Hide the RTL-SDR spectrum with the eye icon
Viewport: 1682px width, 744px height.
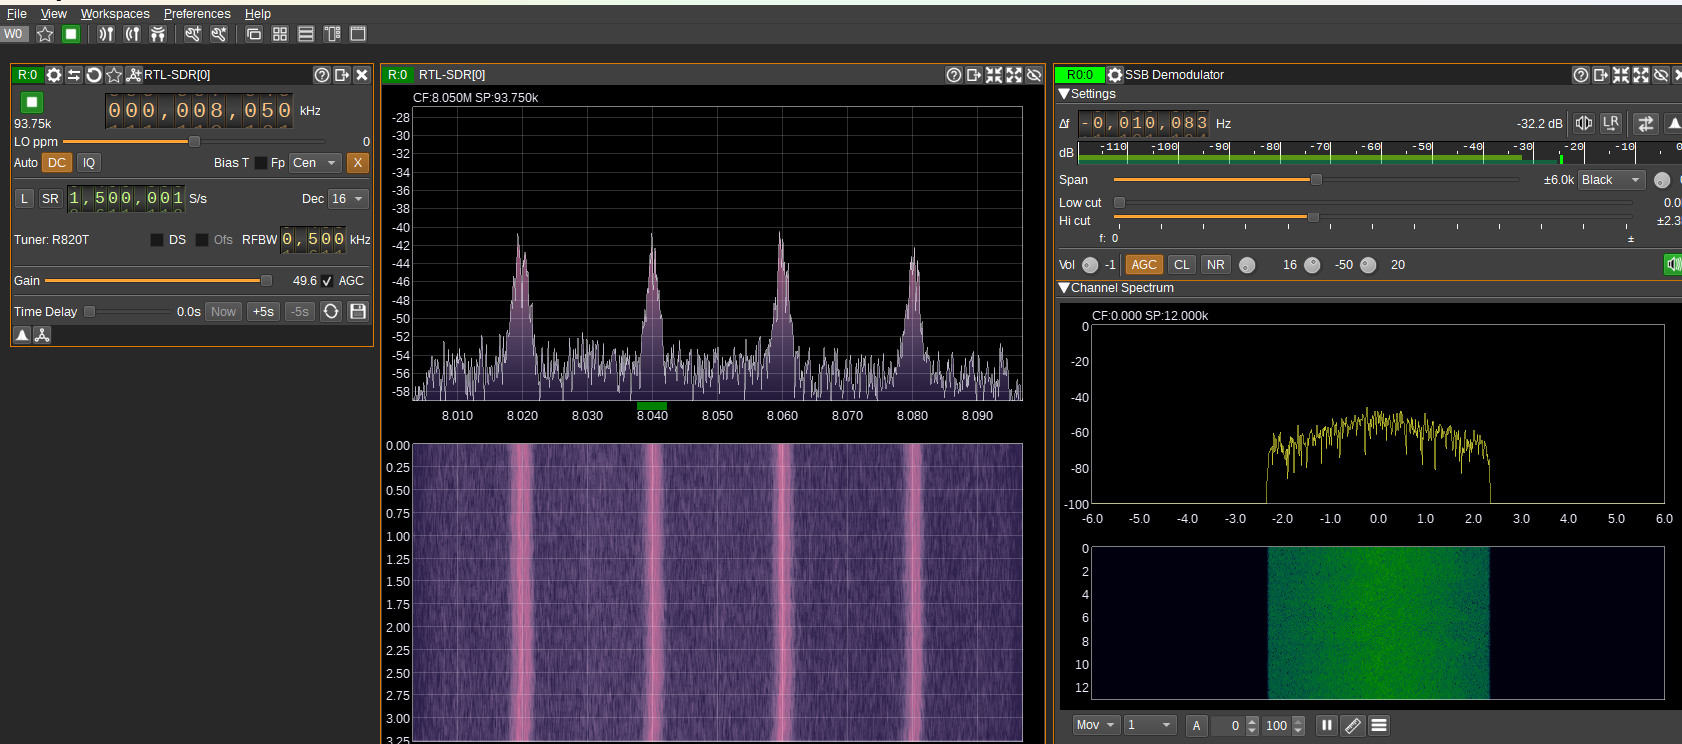pyautogui.click(x=1034, y=75)
